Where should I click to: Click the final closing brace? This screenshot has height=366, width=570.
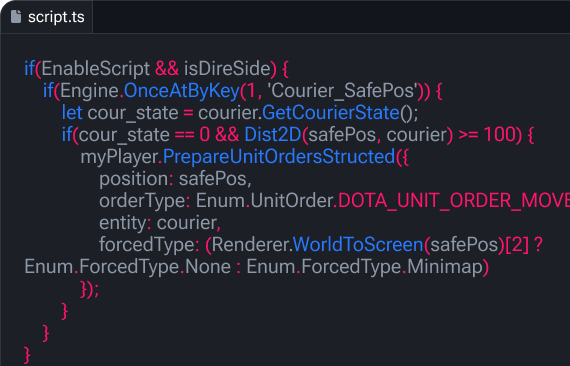click(27, 355)
